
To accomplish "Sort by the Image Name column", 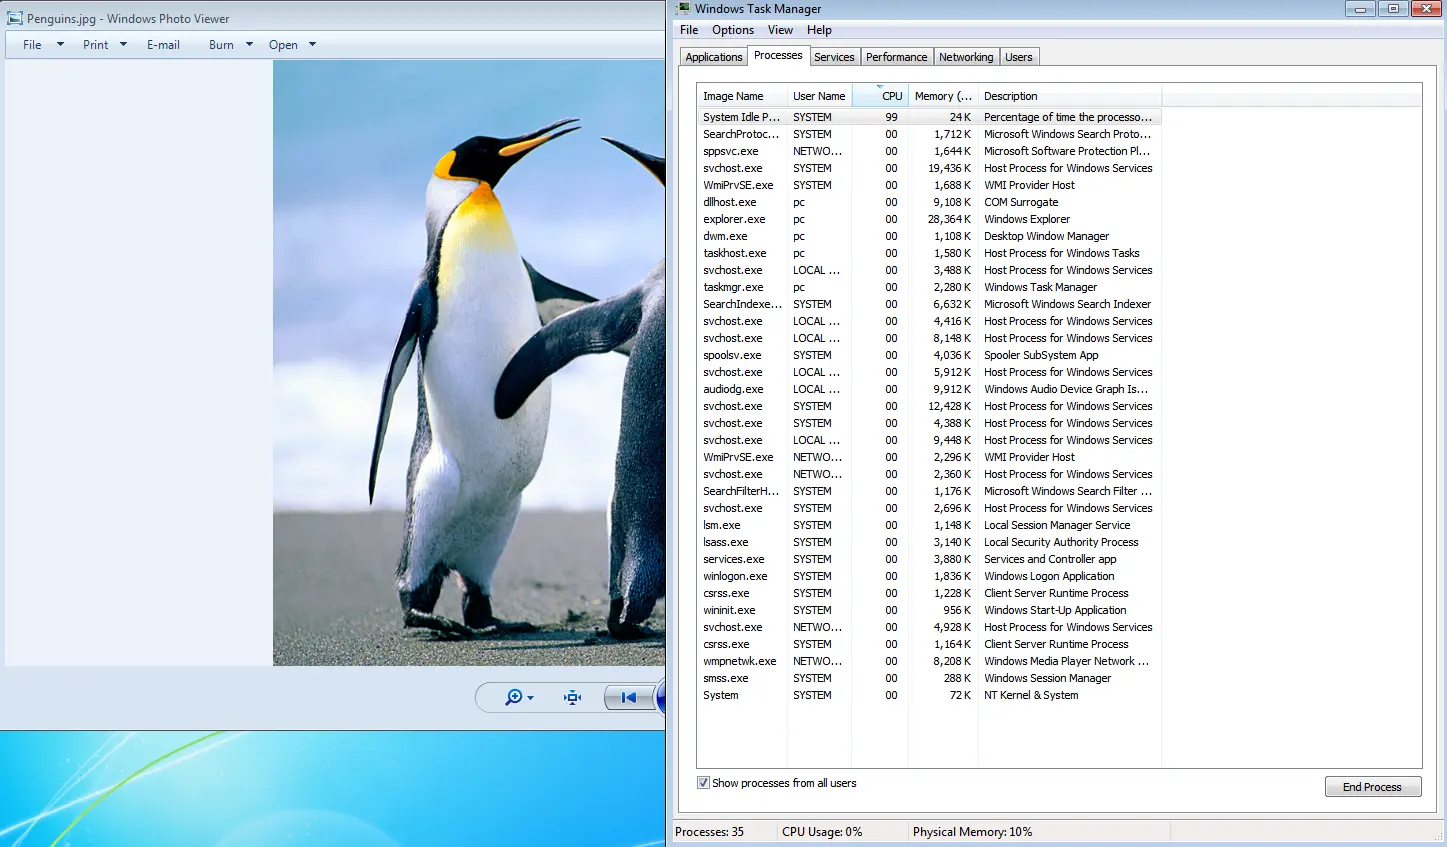I will [742, 96].
